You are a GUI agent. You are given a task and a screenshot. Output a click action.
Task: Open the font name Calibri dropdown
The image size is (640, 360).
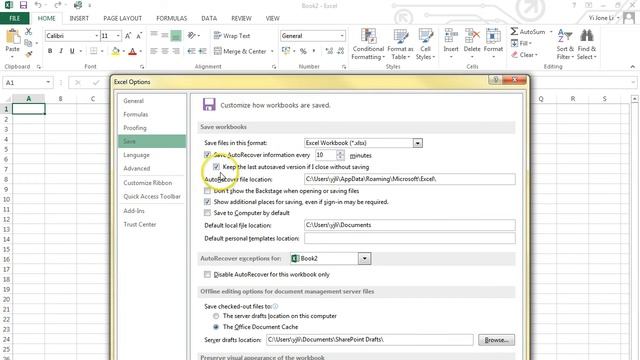pos(97,36)
